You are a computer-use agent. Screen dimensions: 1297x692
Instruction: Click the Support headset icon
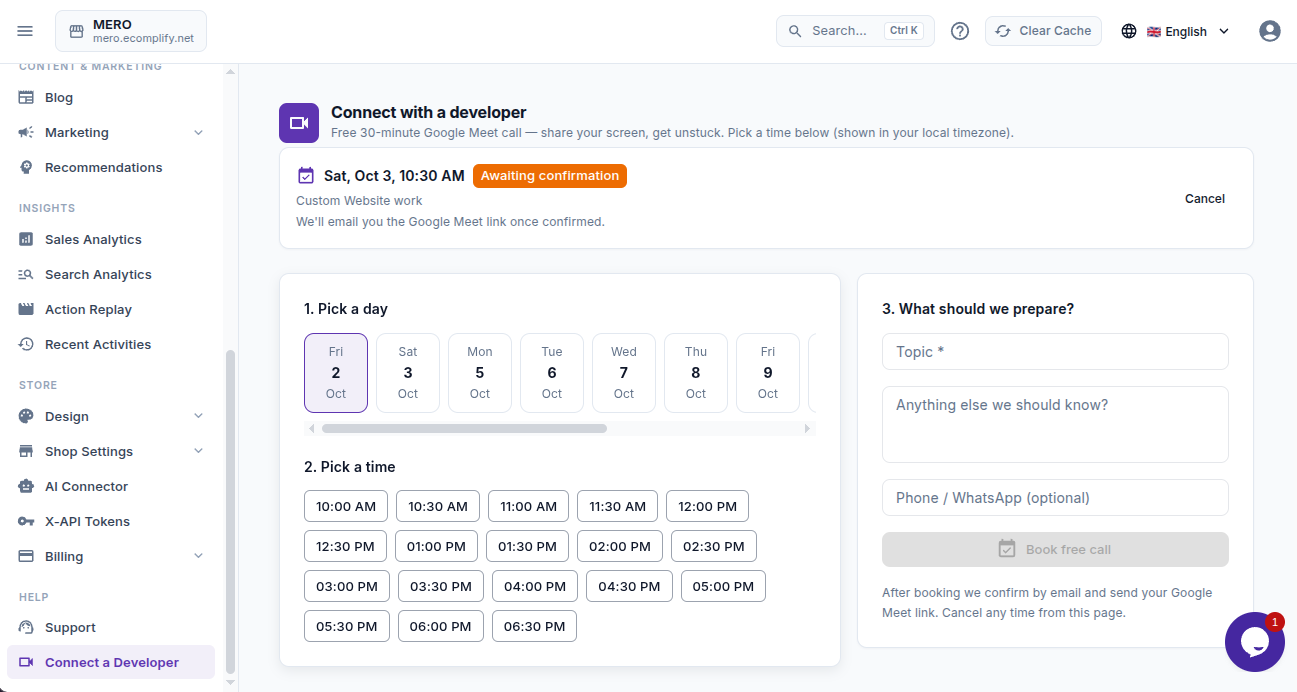pos(26,628)
